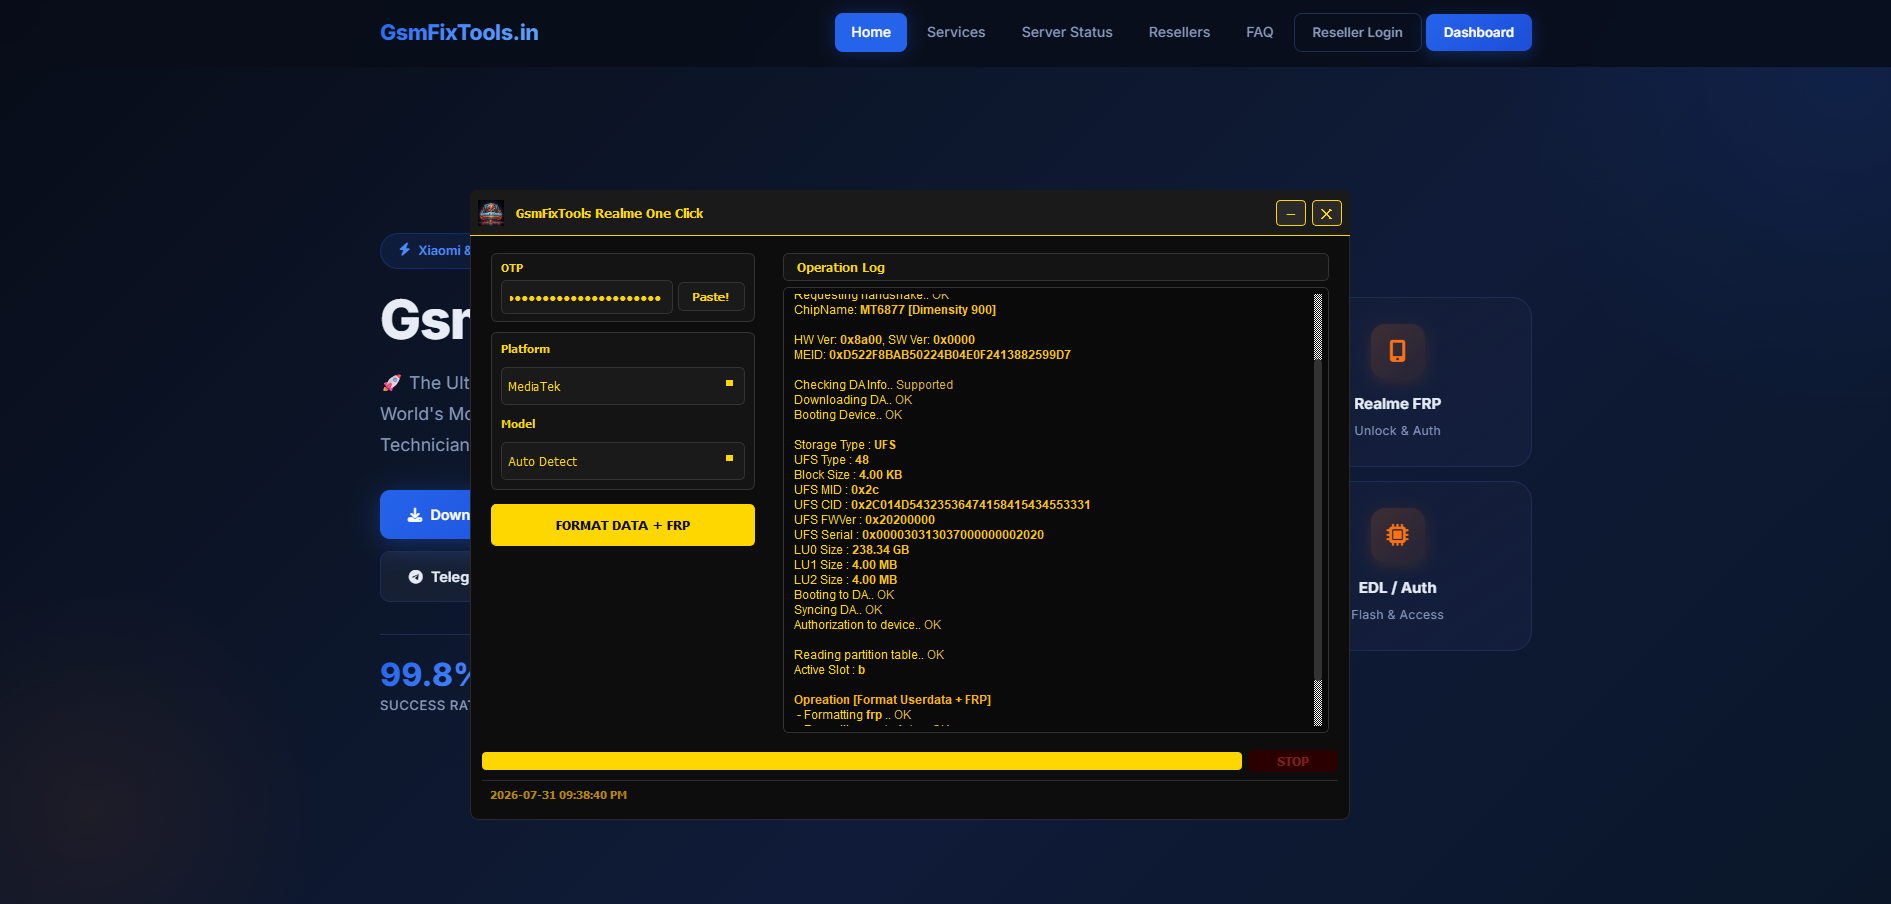1891x904 pixels.
Task: Click the timestamp 2026-07-31 09:38:40 PM
Action: pos(558,795)
